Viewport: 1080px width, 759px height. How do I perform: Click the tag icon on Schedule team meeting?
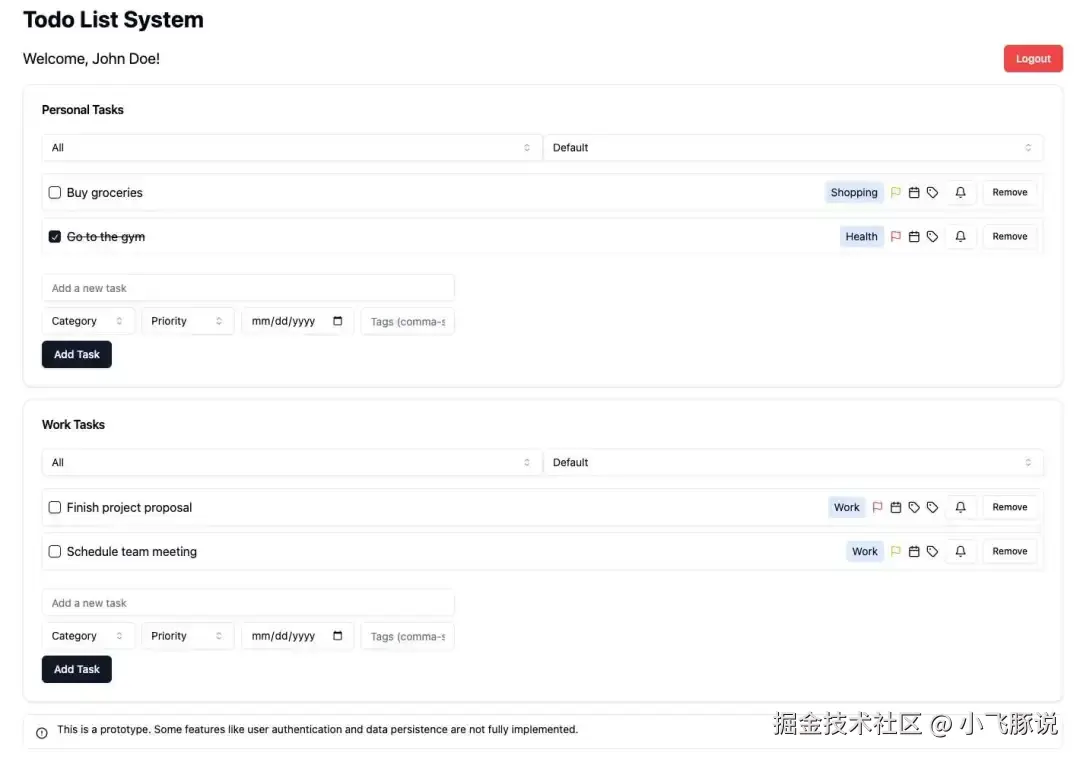[x=932, y=552]
